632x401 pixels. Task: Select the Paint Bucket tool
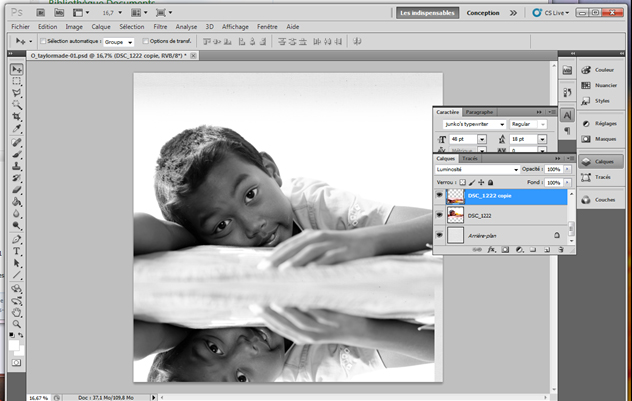pos(17,202)
